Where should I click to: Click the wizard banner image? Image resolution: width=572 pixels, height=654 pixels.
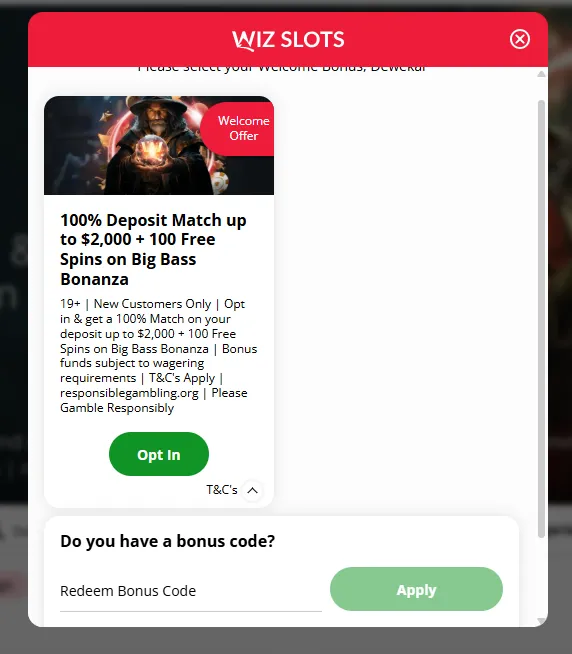click(159, 145)
